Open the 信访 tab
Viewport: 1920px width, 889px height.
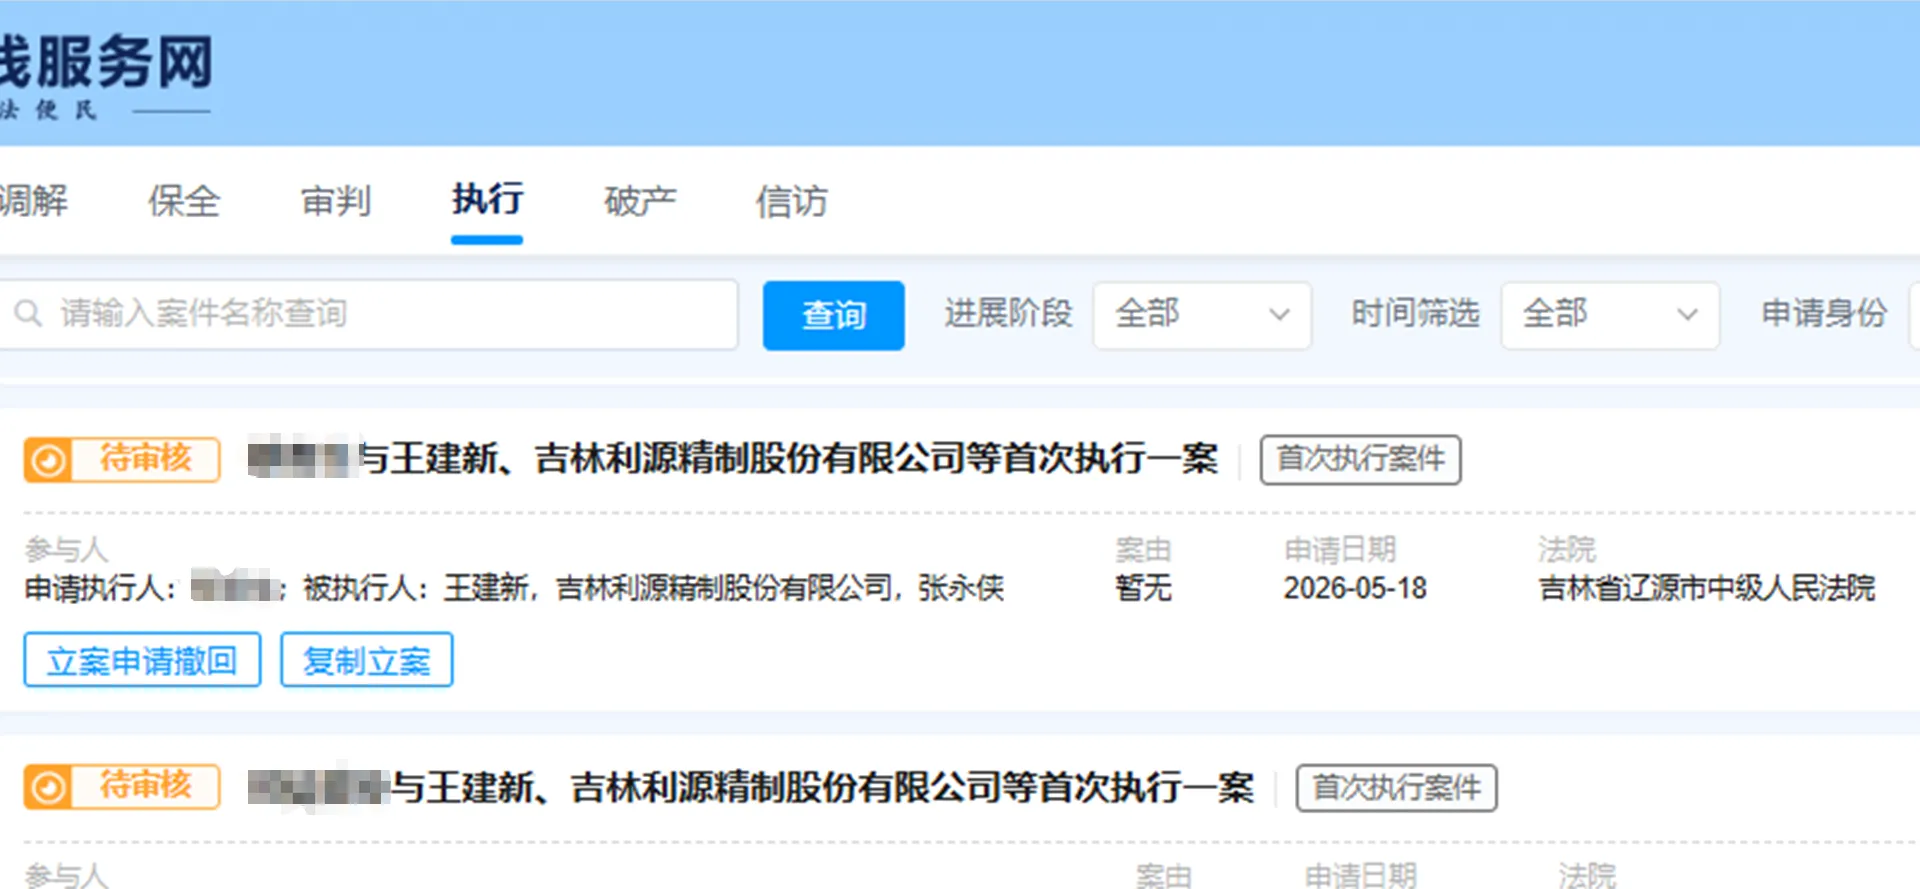click(792, 201)
